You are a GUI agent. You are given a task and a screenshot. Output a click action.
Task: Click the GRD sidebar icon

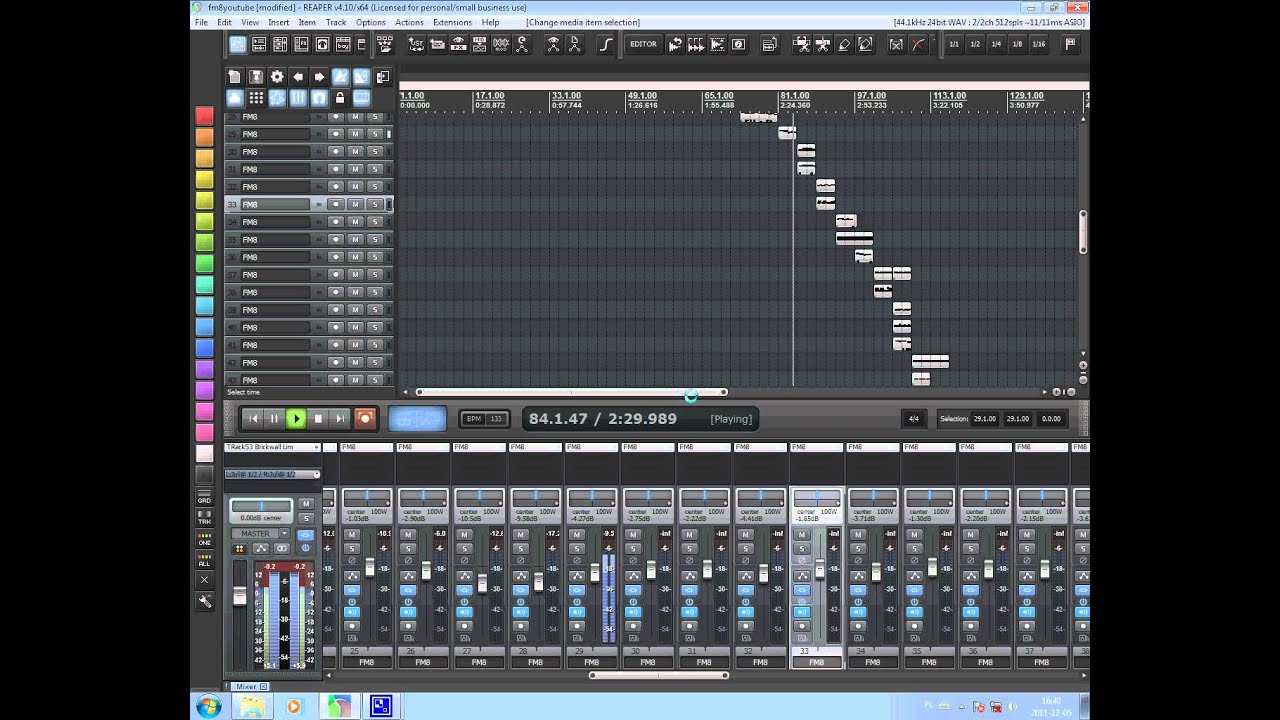point(204,499)
